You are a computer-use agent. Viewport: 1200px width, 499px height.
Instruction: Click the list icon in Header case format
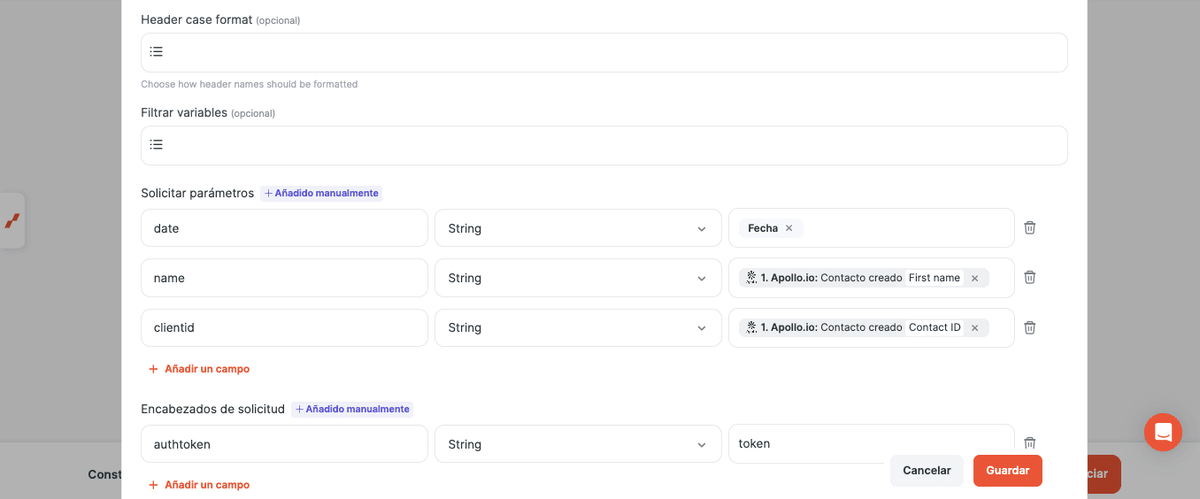click(156, 52)
